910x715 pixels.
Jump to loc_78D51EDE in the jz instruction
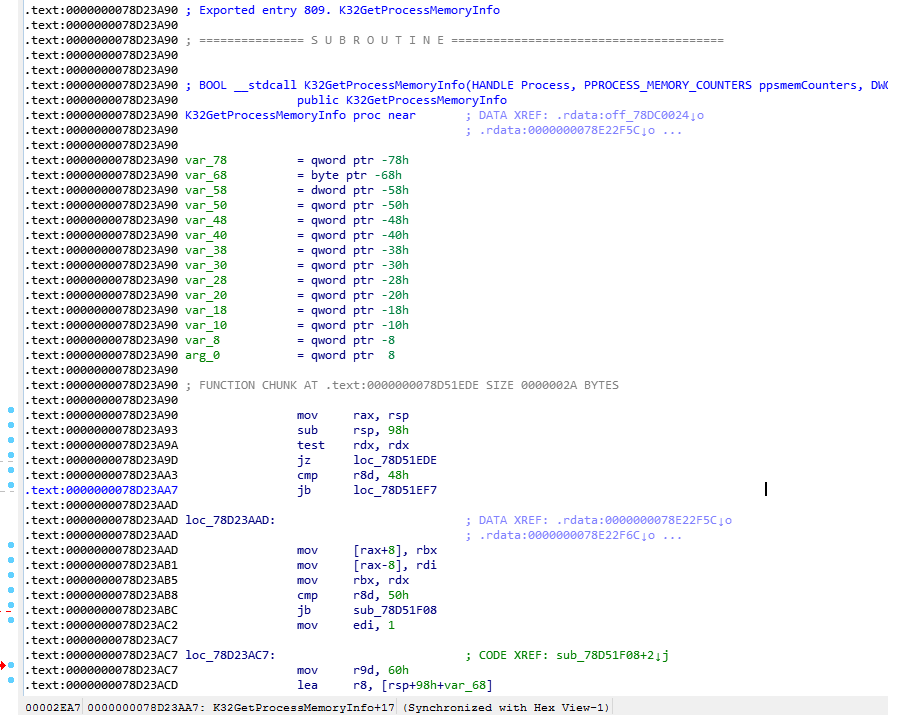(x=395, y=460)
